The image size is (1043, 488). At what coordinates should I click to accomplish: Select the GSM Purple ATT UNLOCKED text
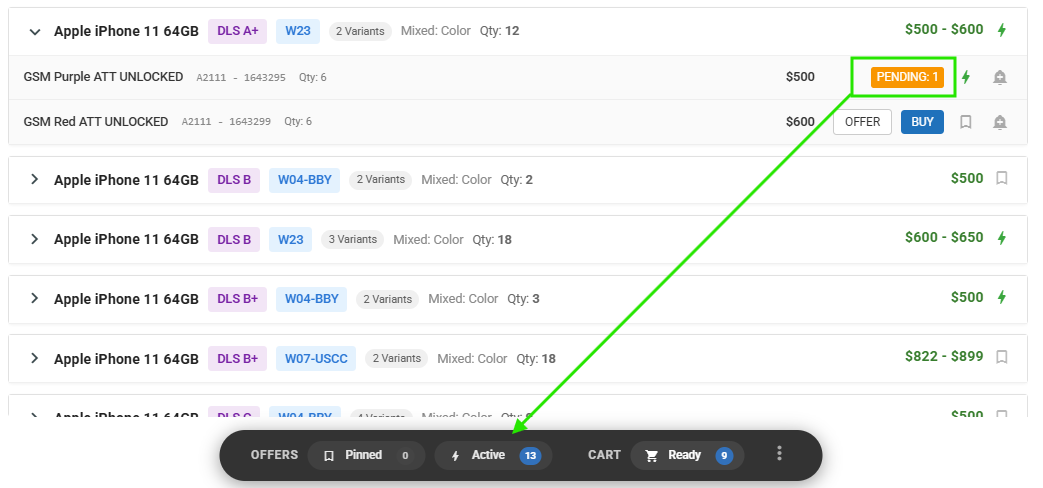(x=103, y=76)
